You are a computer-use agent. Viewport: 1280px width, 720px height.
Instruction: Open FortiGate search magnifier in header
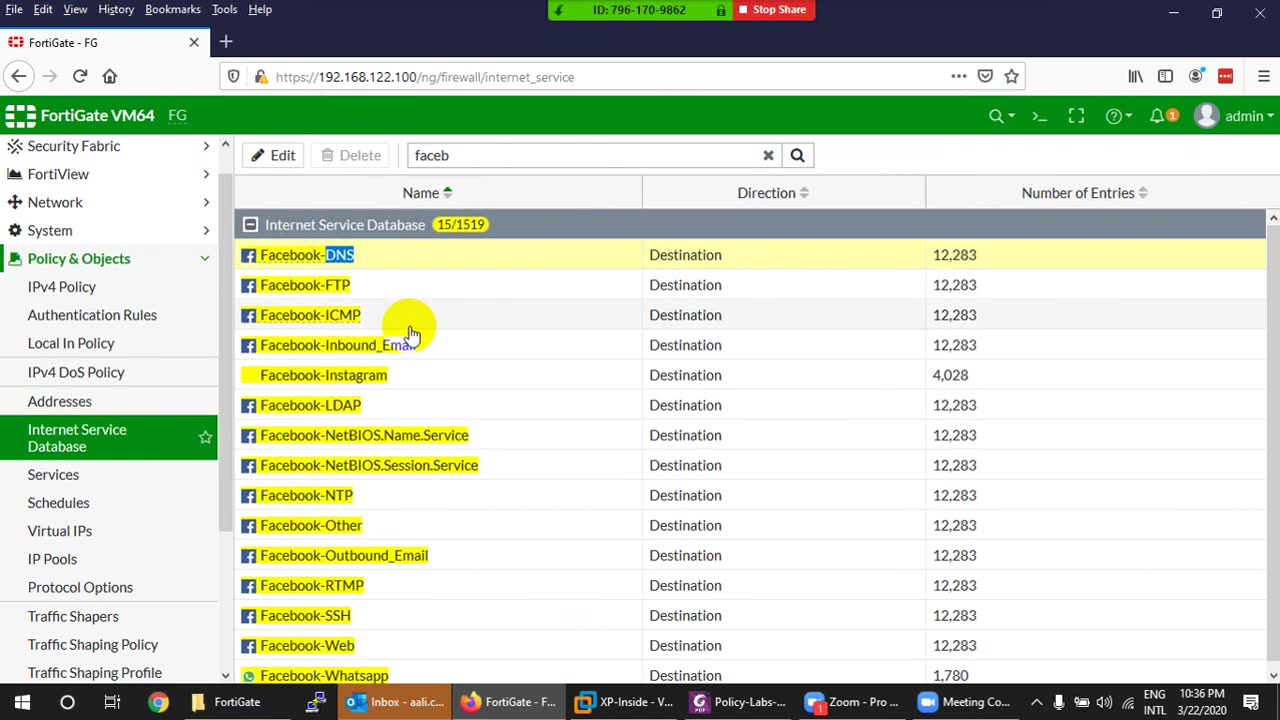tap(1001, 116)
